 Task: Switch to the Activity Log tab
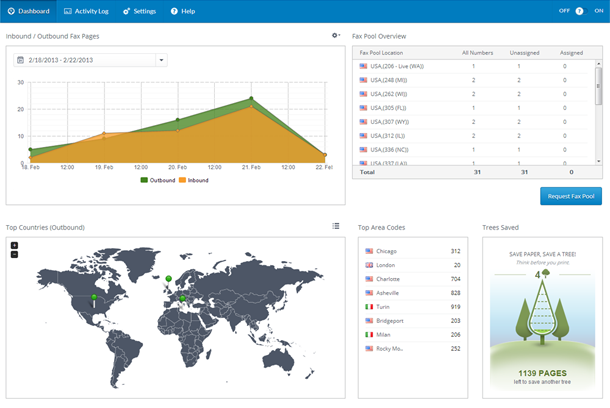85,11
